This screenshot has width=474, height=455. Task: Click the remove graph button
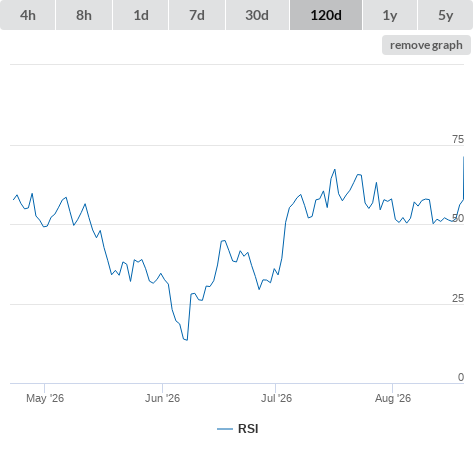tap(426, 45)
